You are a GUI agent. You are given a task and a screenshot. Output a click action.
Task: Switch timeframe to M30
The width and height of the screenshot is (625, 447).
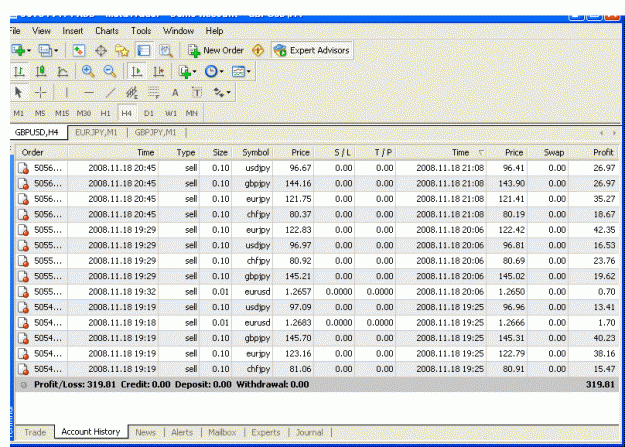coord(84,113)
